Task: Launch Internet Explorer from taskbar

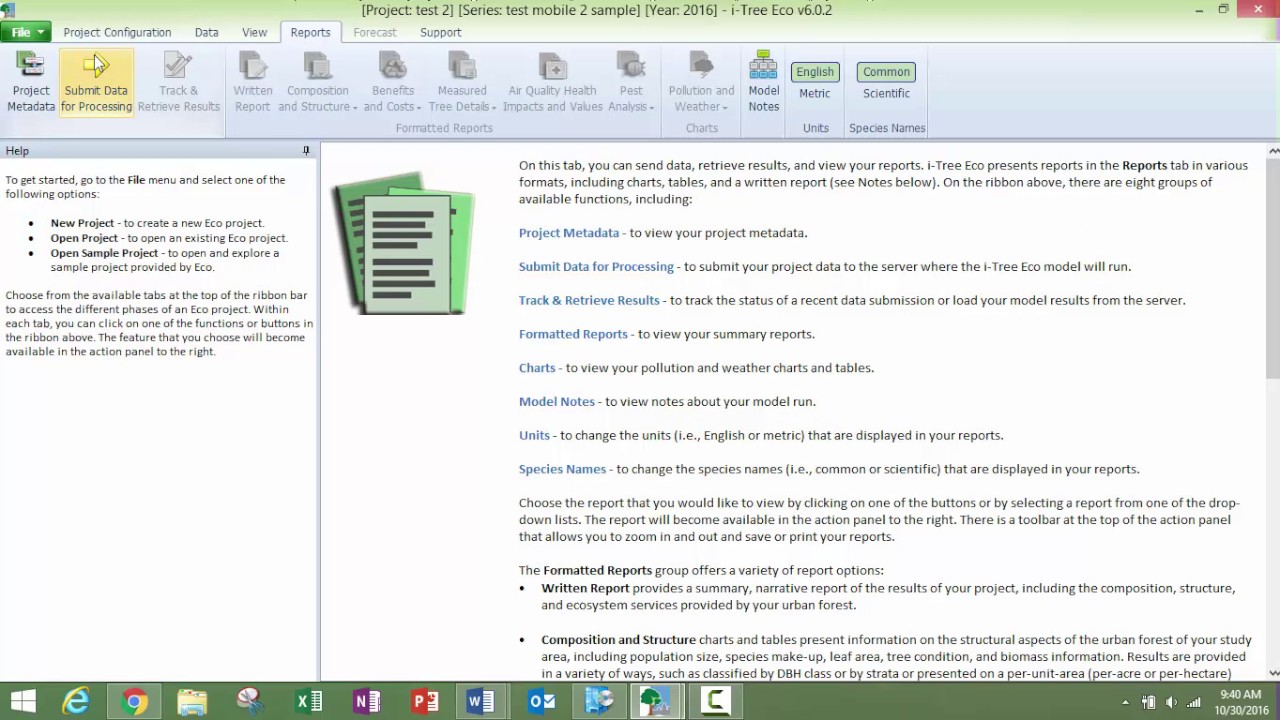Action: click(x=76, y=701)
